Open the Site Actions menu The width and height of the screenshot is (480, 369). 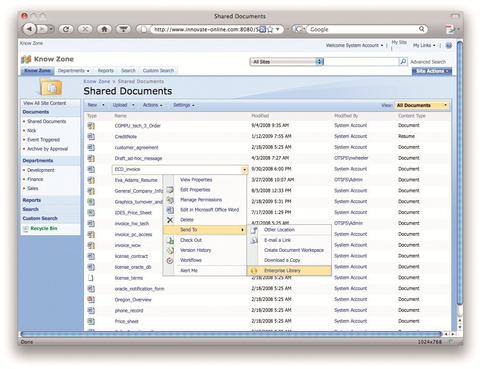tap(432, 71)
